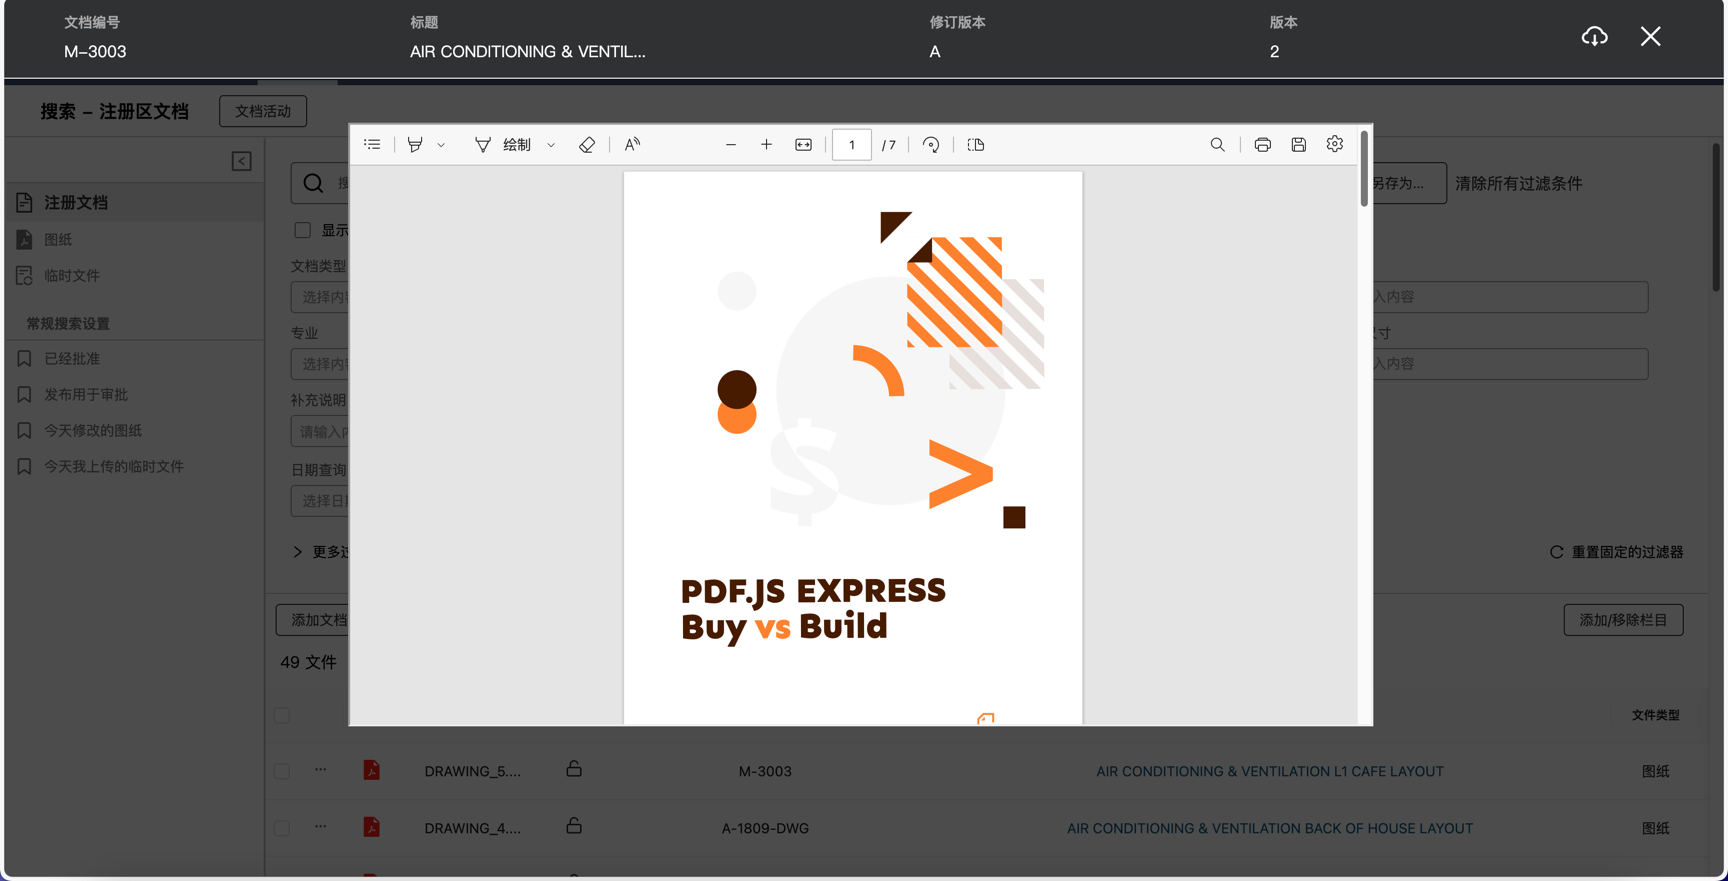Screen dimensions: 1728x881
Task: Tick the select-all checkbox in table header
Action: (x=282, y=715)
